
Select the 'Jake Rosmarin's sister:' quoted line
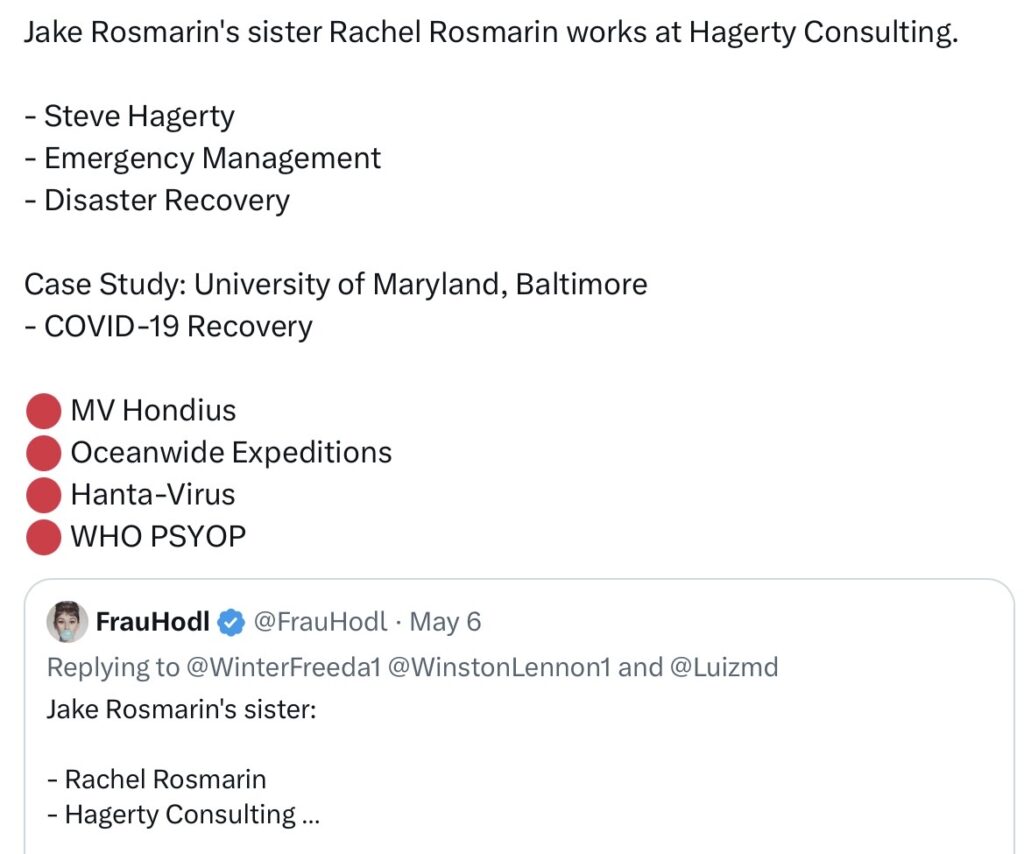pos(182,709)
